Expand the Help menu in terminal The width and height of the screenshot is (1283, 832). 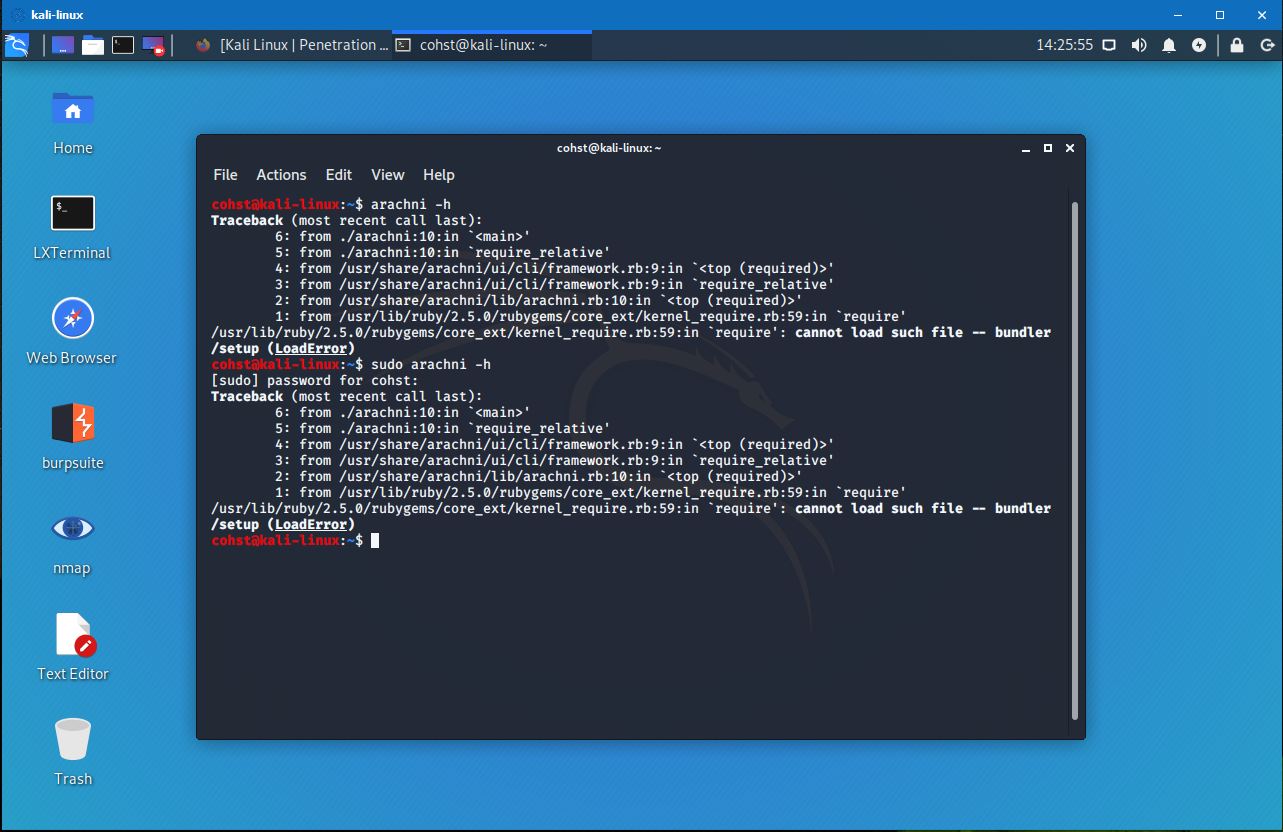438,175
